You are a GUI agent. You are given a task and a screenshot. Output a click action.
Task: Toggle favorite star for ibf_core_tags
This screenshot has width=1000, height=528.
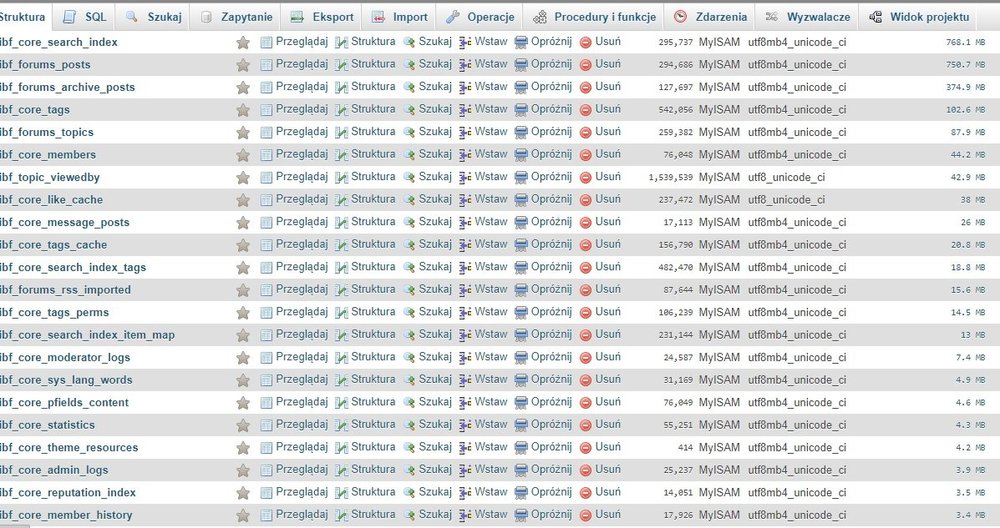[242, 110]
